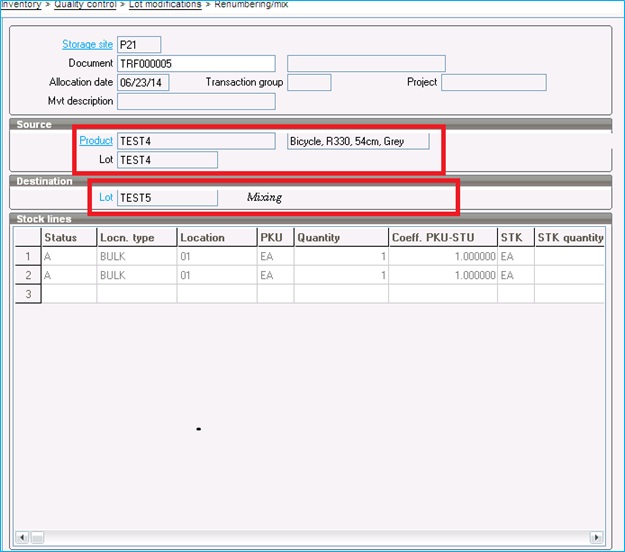Click the Coeff. PKU-STU column header
The height and width of the screenshot is (552, 625).
443,238
